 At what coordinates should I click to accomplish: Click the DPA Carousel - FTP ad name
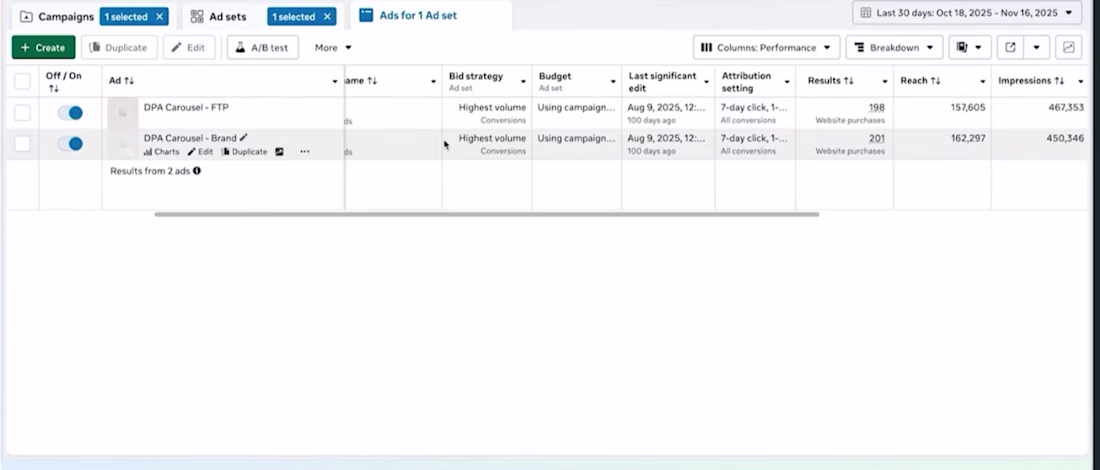(x=186, y=107)
